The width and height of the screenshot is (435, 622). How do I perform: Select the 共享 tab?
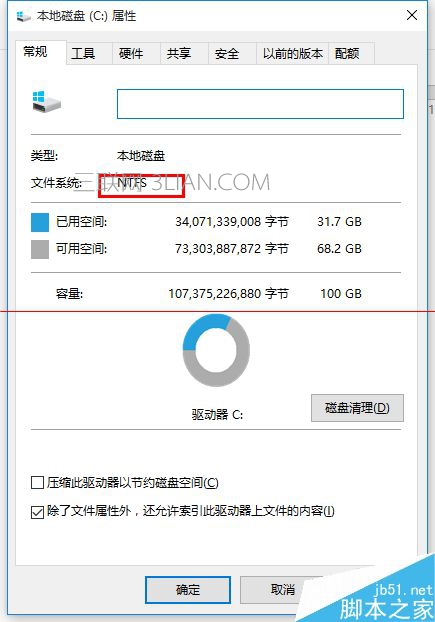point(179,53)
